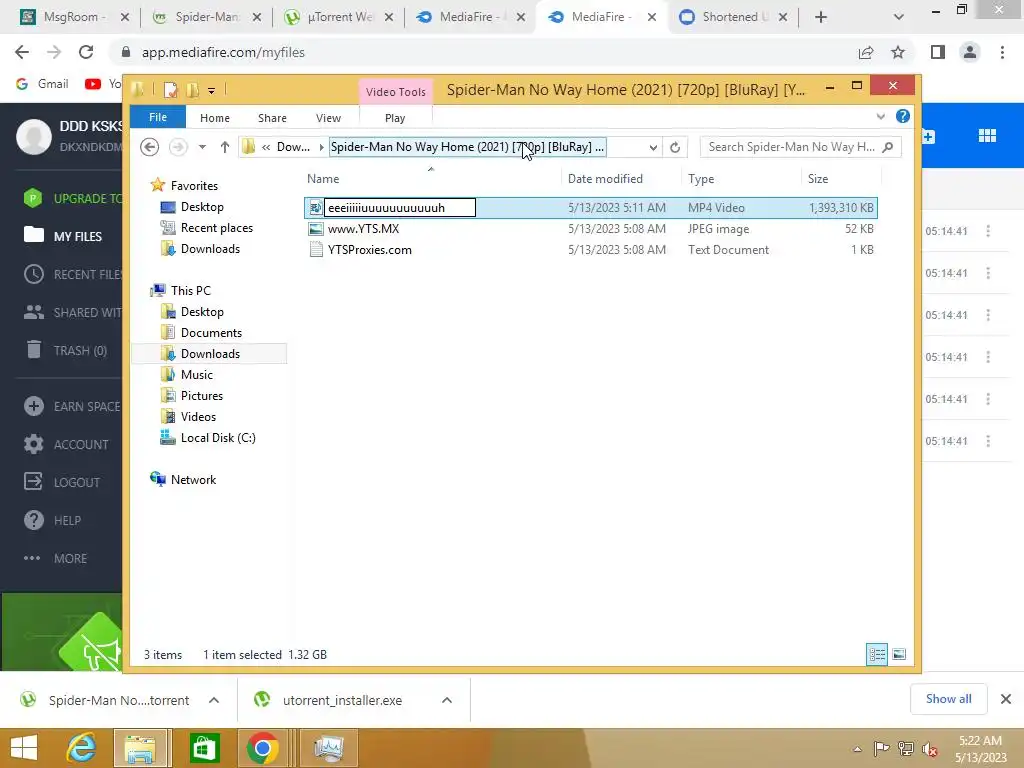Open Windows Start button
Viewport: 1024px width, 768px height.
24,748
